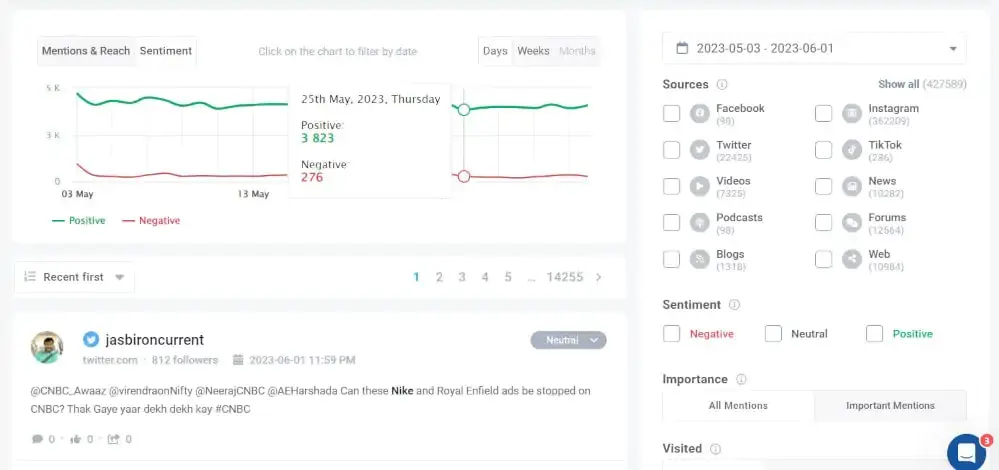Click the Positive data point on the chart
The width and height of the screenshot is (999, 470).
point(463,109)
